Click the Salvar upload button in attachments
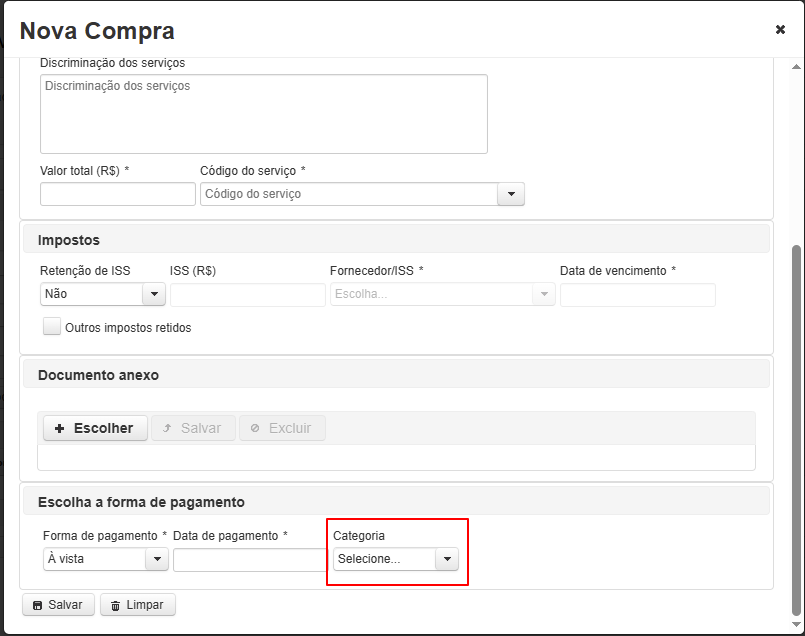Viewport: 805px width, 636px height. pyautogui.click(x=193, y=428)
